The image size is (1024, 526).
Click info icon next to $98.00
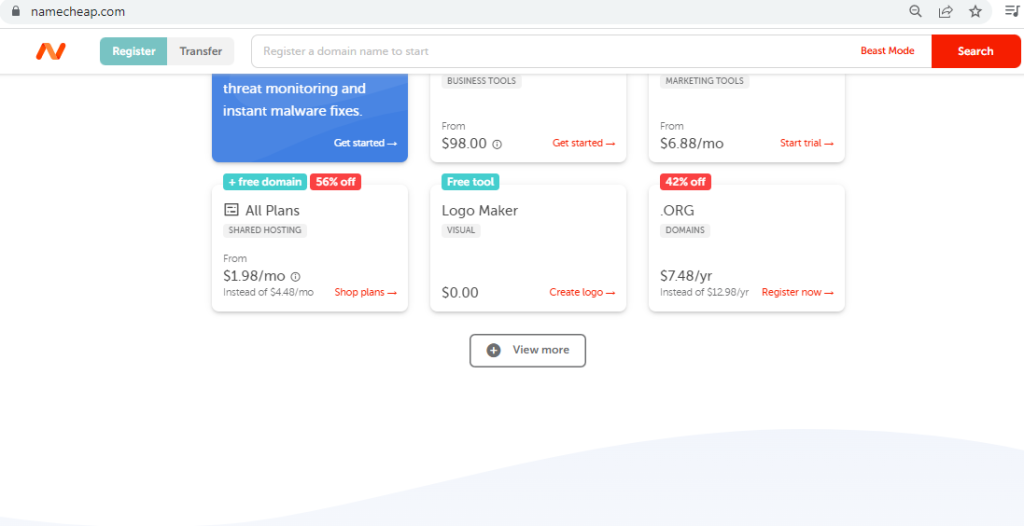point(497,144)
